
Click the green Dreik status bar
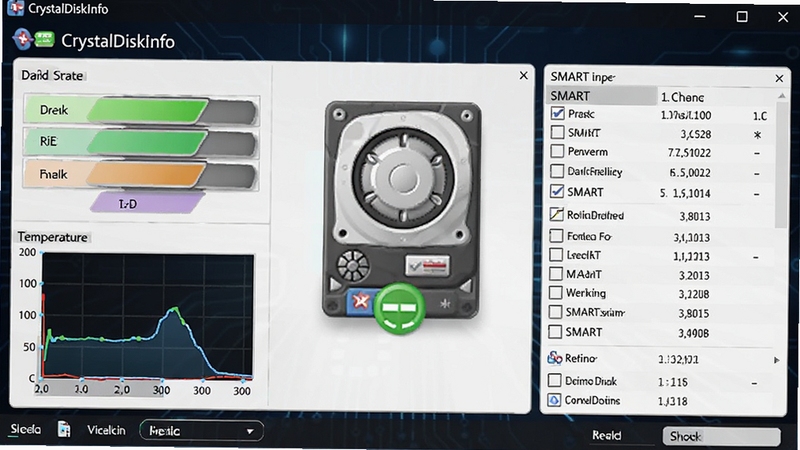tap(141, 110)
